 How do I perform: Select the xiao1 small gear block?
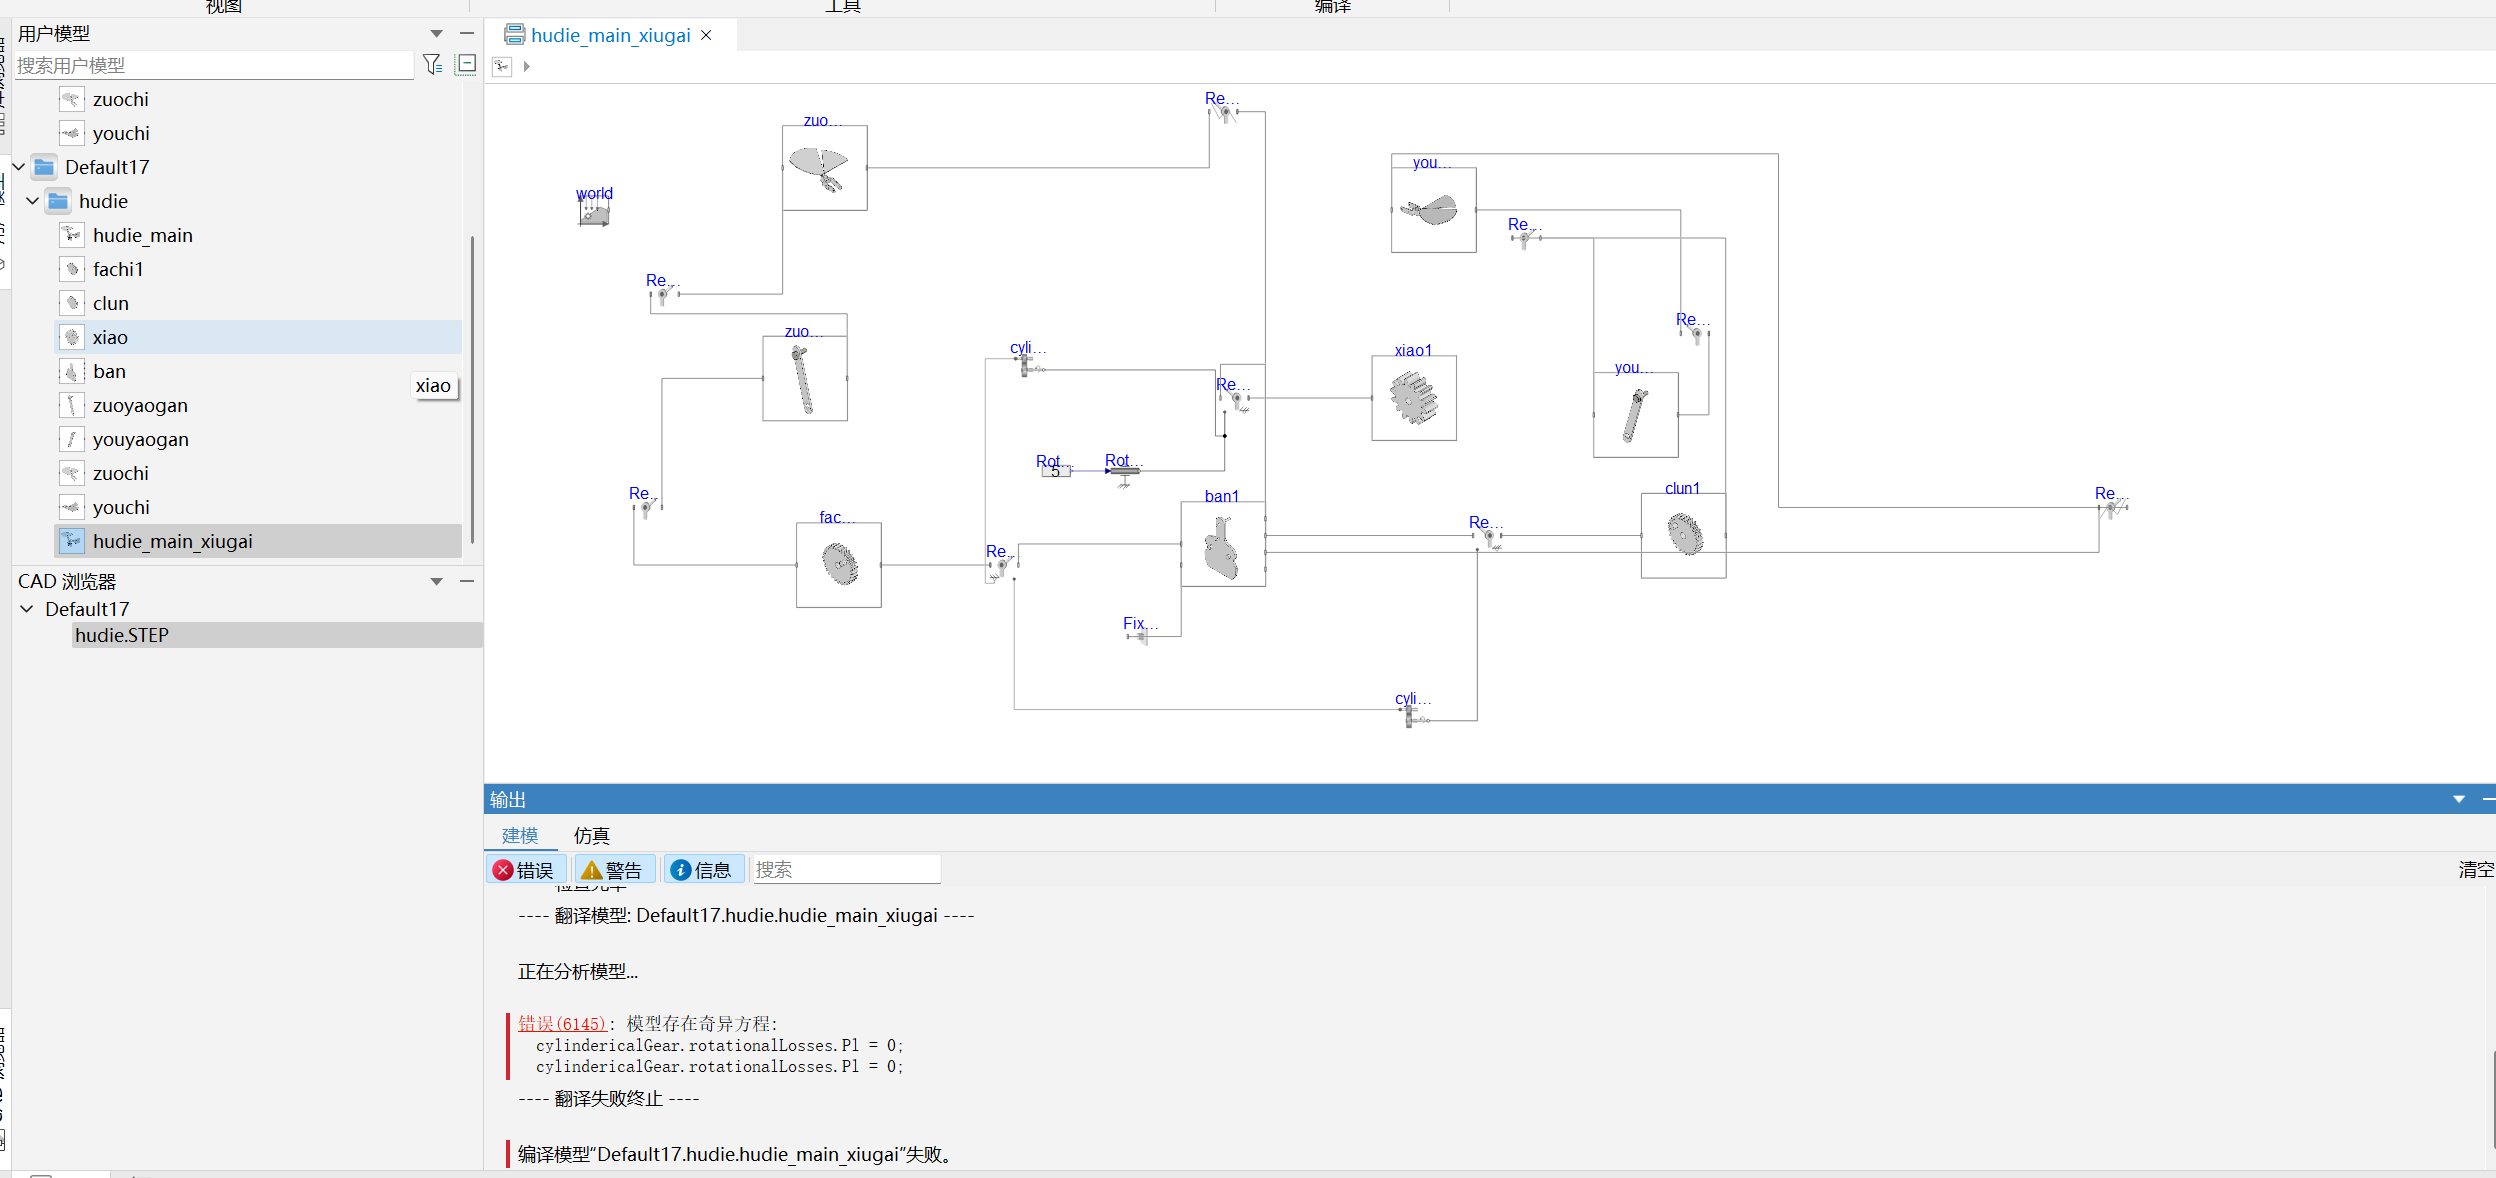[x=1414, y=398]
